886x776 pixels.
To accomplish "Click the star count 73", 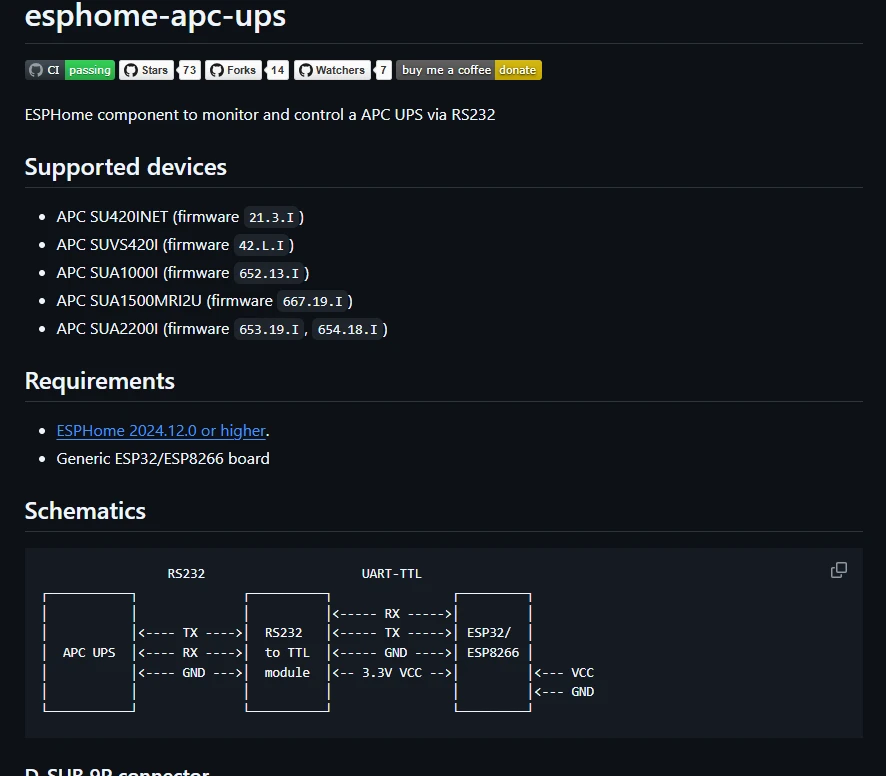I will tap(189, 70).
